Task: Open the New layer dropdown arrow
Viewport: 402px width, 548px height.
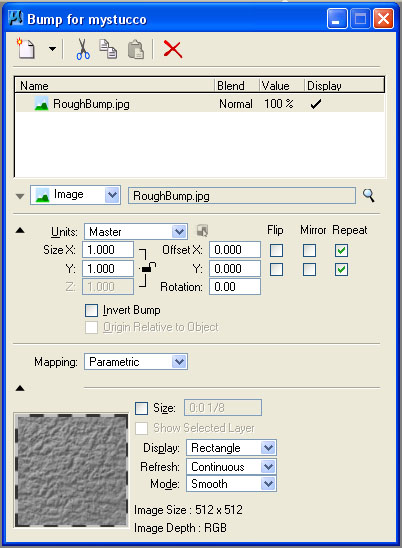Action: pos(52,49)
